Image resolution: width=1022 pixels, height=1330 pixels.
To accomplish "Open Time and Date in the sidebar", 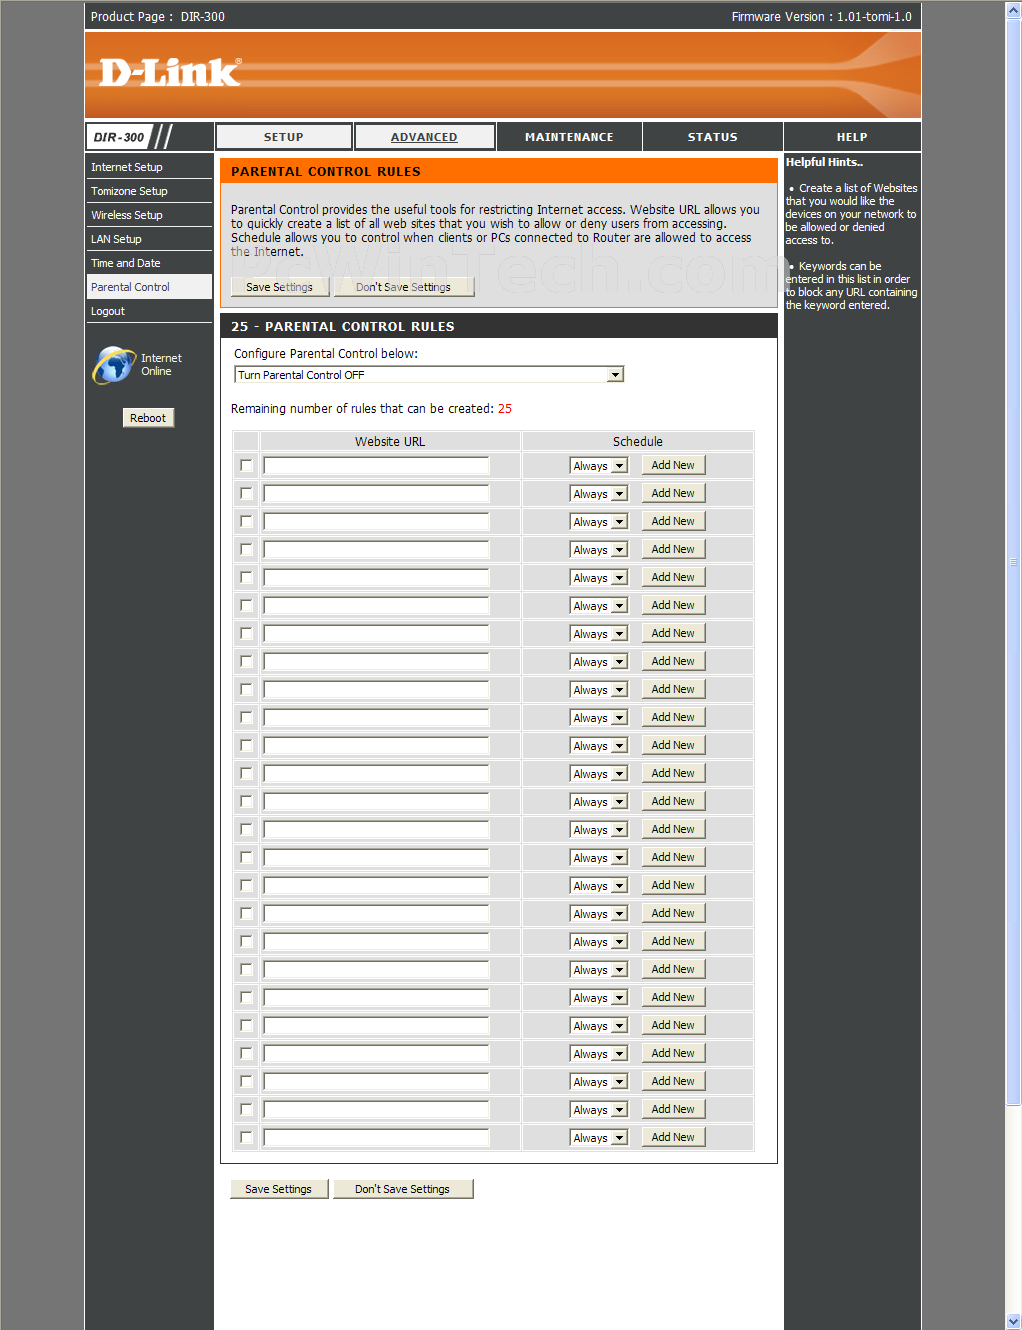I will tap(149, 263).
